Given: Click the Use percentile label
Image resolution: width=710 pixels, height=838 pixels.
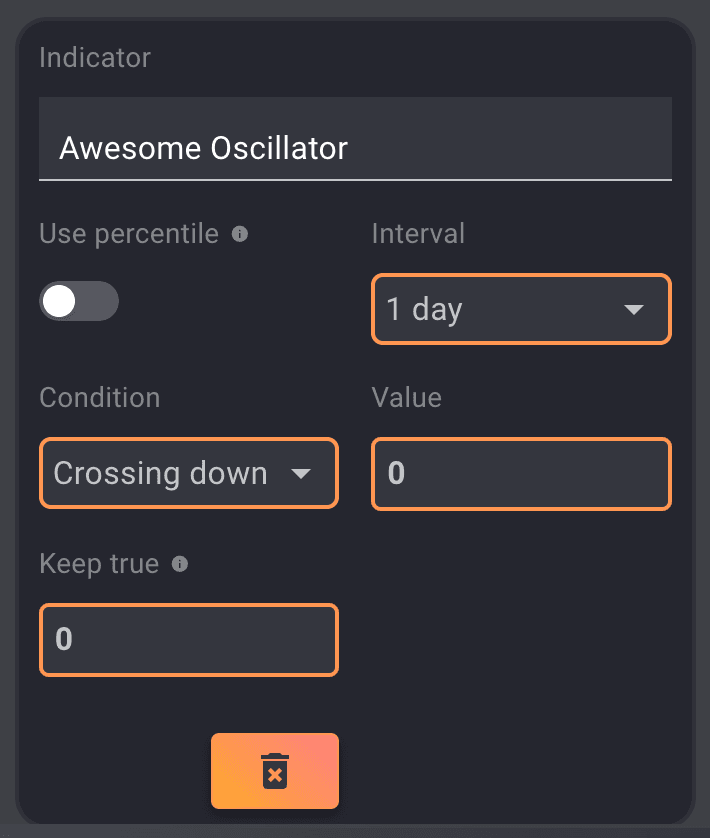Looking at the screenshot, I should tap(129, 234).
